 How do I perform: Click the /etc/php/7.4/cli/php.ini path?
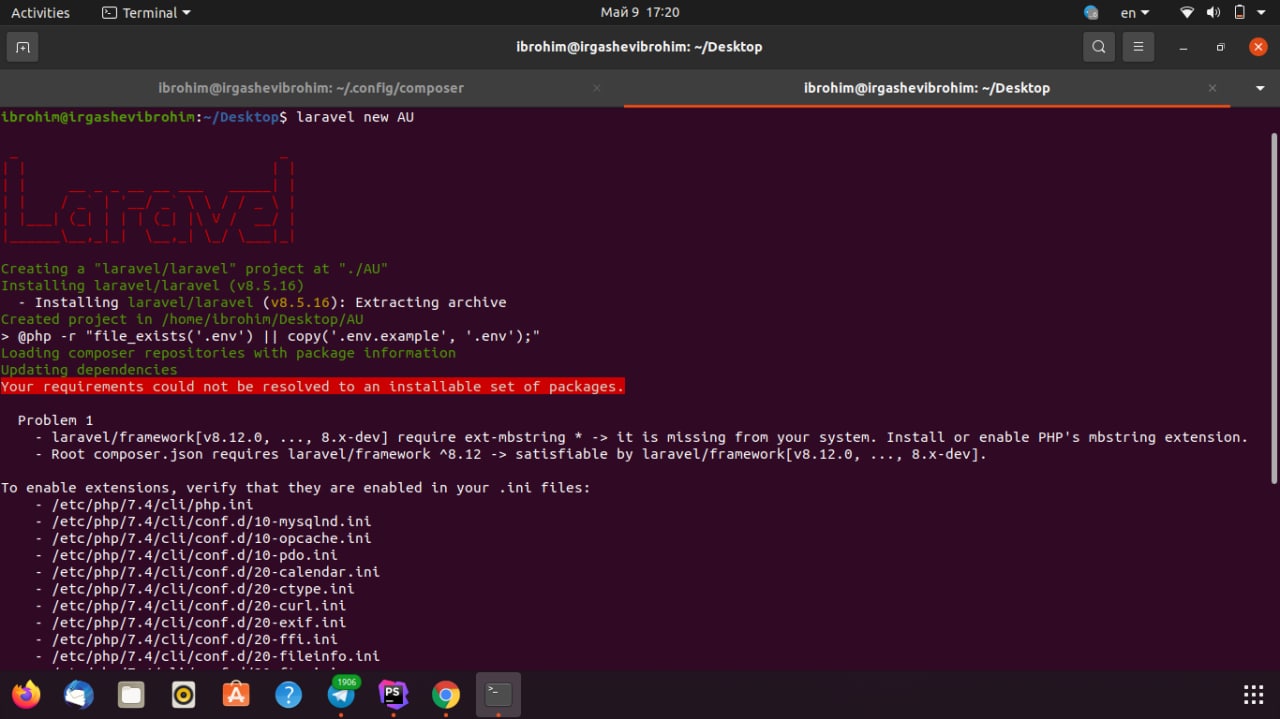click(x=152, y=504)
